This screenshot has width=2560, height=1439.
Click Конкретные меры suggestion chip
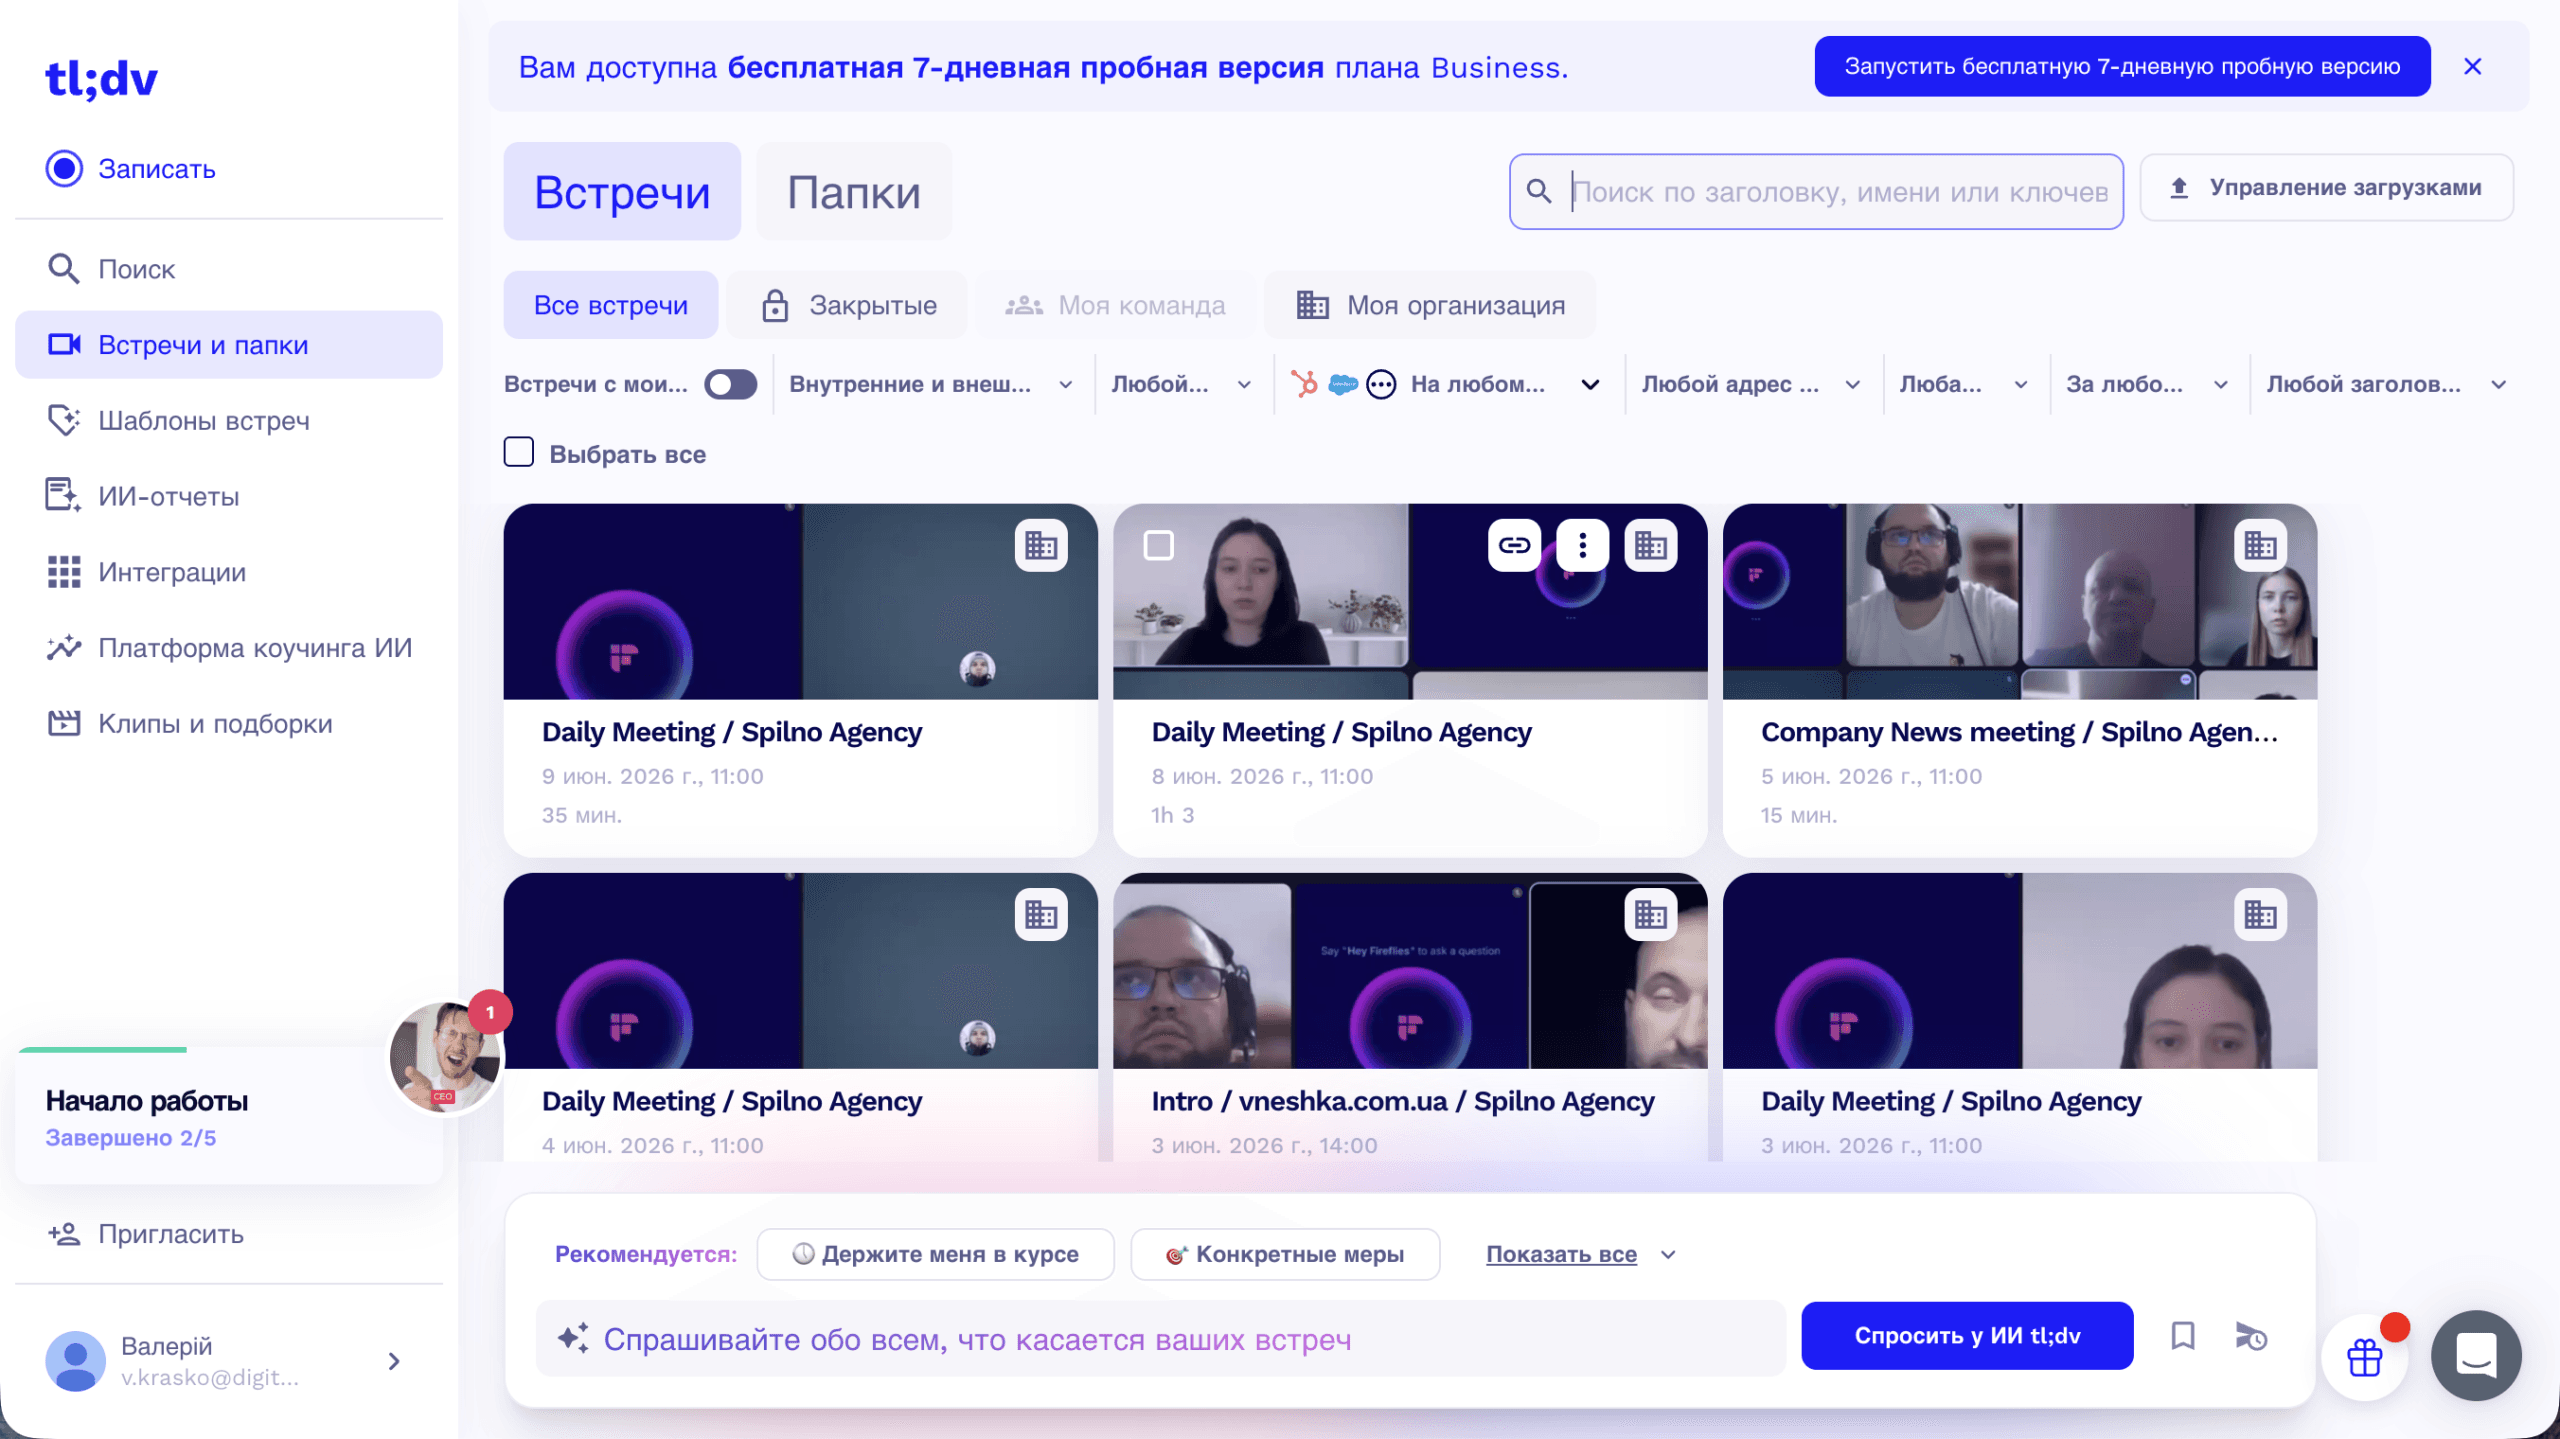(x=1285, y=1254)
